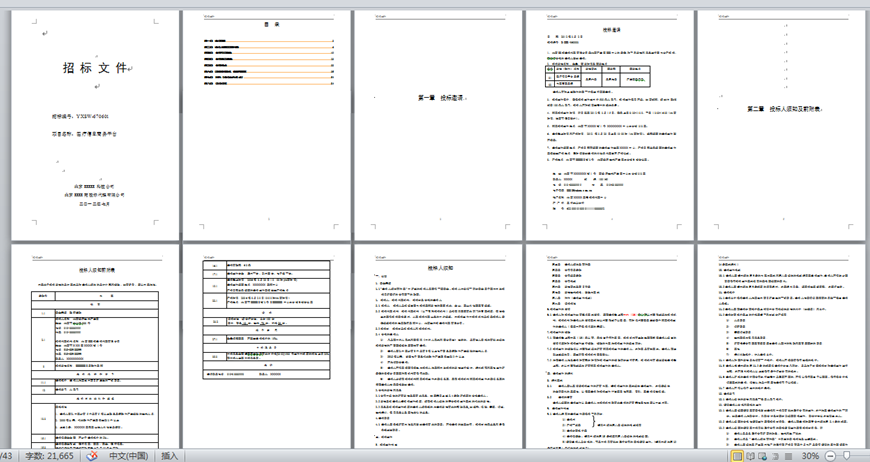Click the 中文(中国) language indicator
Viewport: 870px width, 462px height.
(x=128, y=456)
